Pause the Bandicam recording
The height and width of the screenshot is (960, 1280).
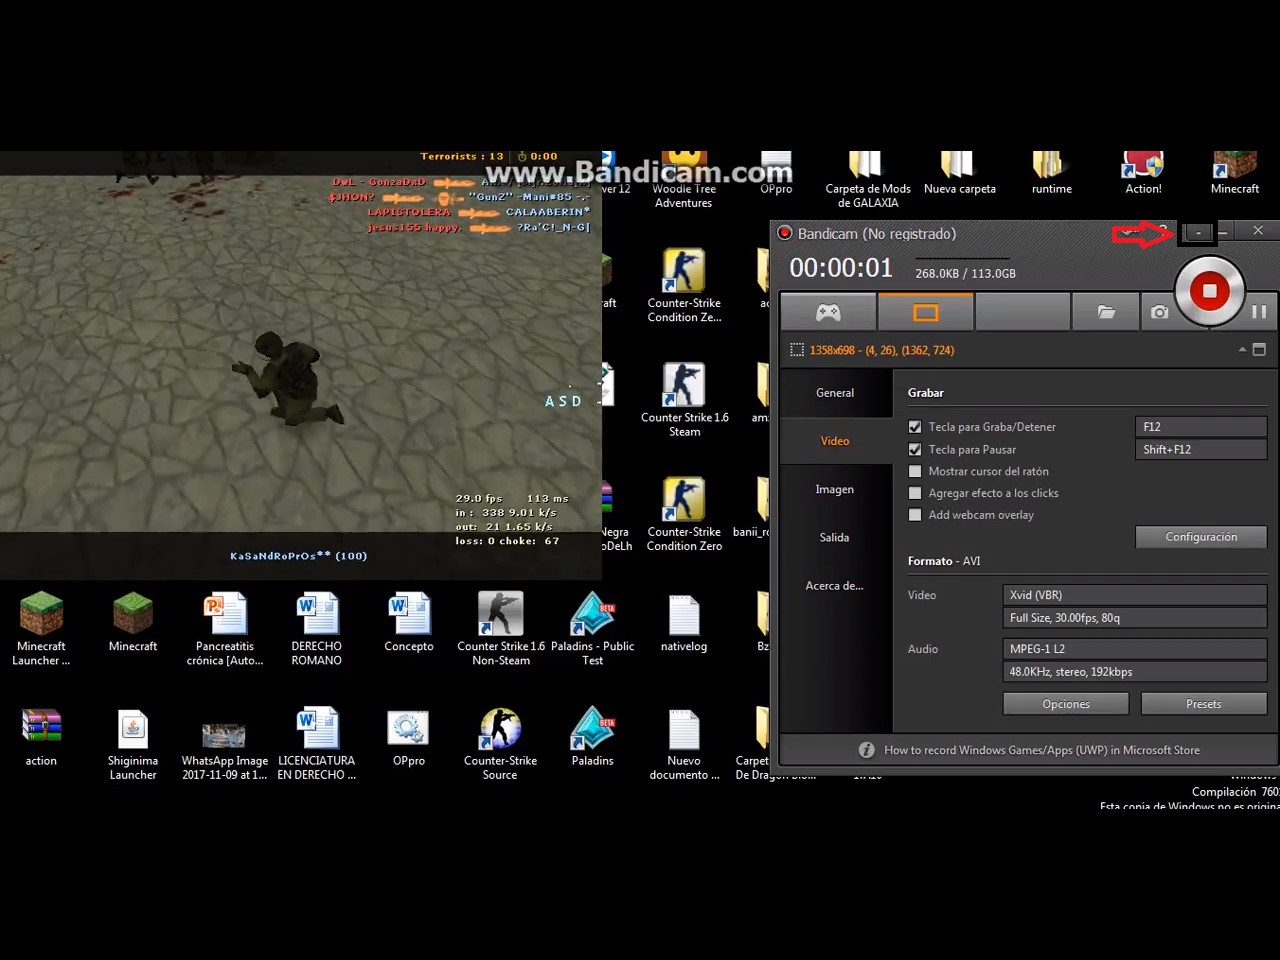[1259, 312]
